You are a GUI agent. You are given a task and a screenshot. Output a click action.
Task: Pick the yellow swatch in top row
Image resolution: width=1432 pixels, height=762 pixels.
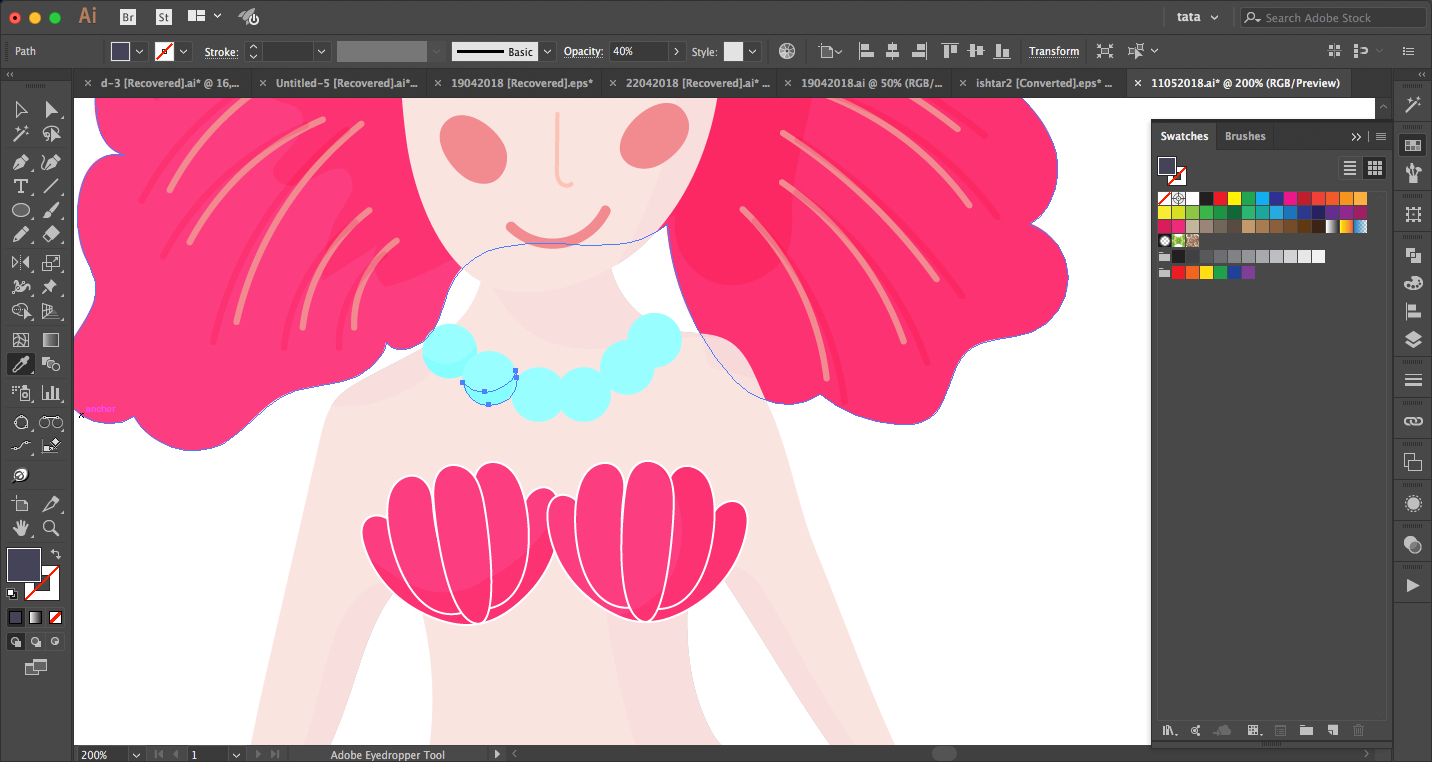(x=1234, y=198)
